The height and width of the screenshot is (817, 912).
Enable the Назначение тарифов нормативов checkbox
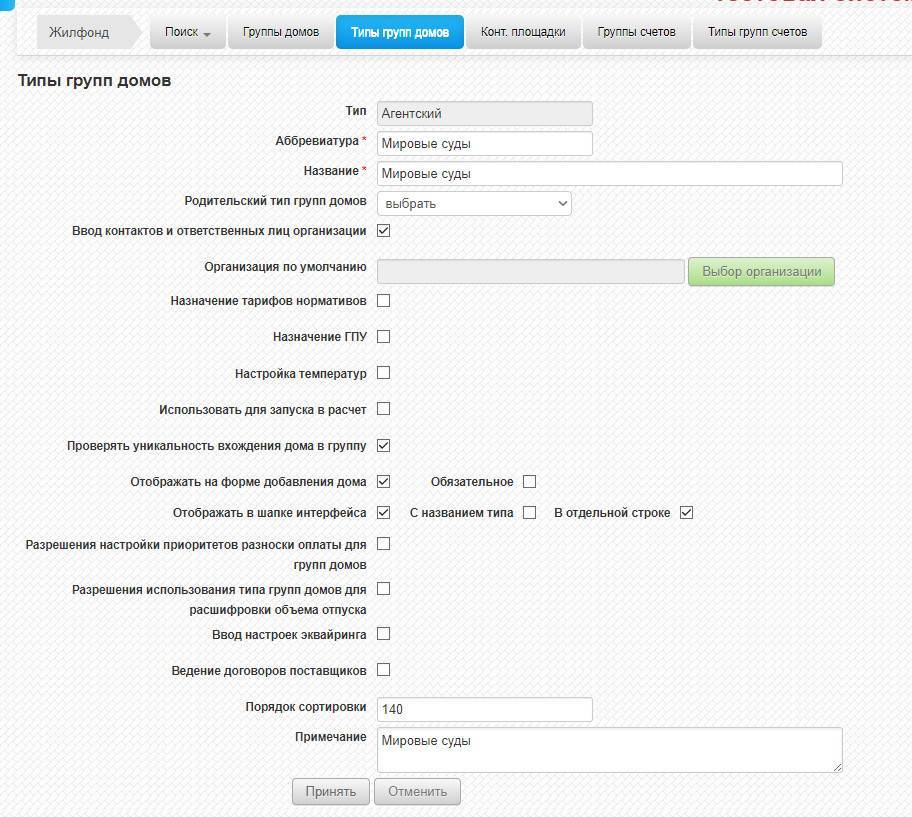[x=383, y=301]
